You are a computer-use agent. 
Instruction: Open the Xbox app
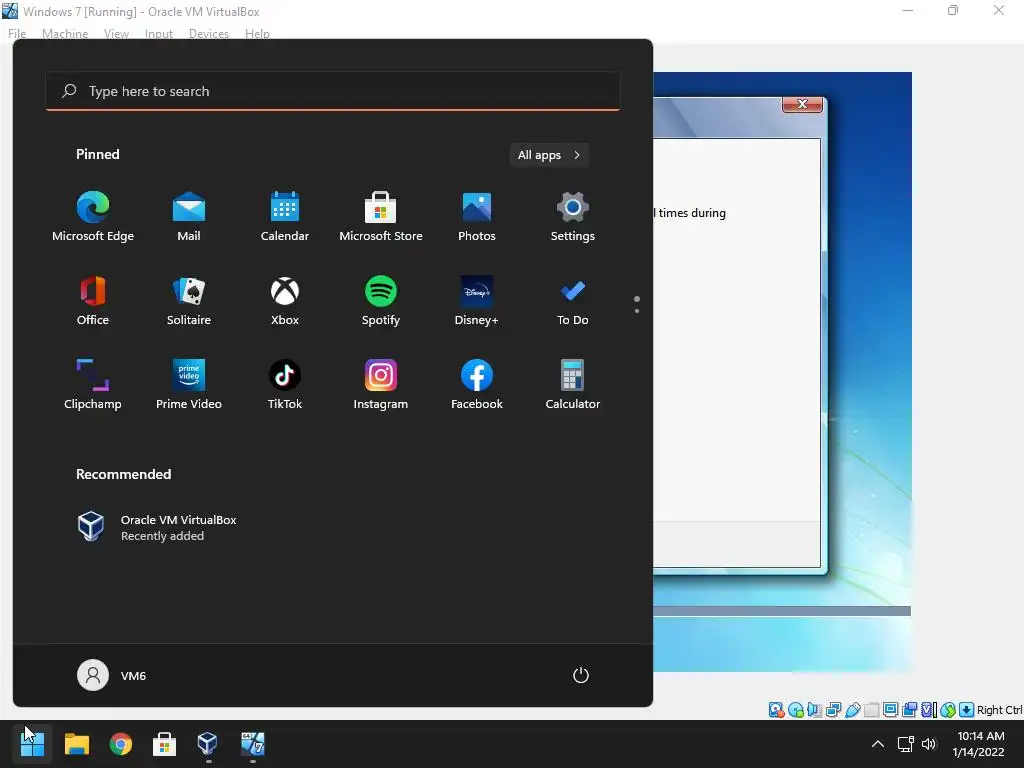tap(285, 300)
